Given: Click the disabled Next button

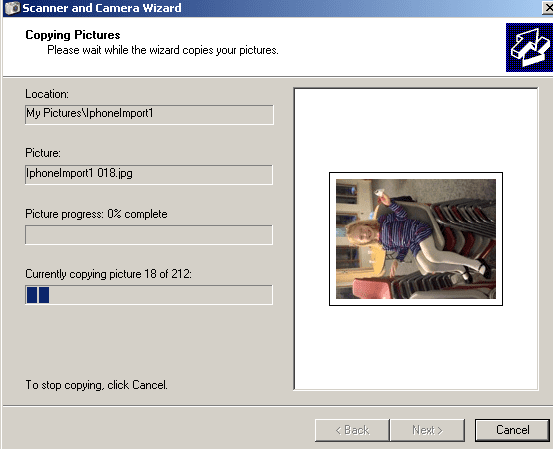Looking at the screenshot, I should 427,430.
